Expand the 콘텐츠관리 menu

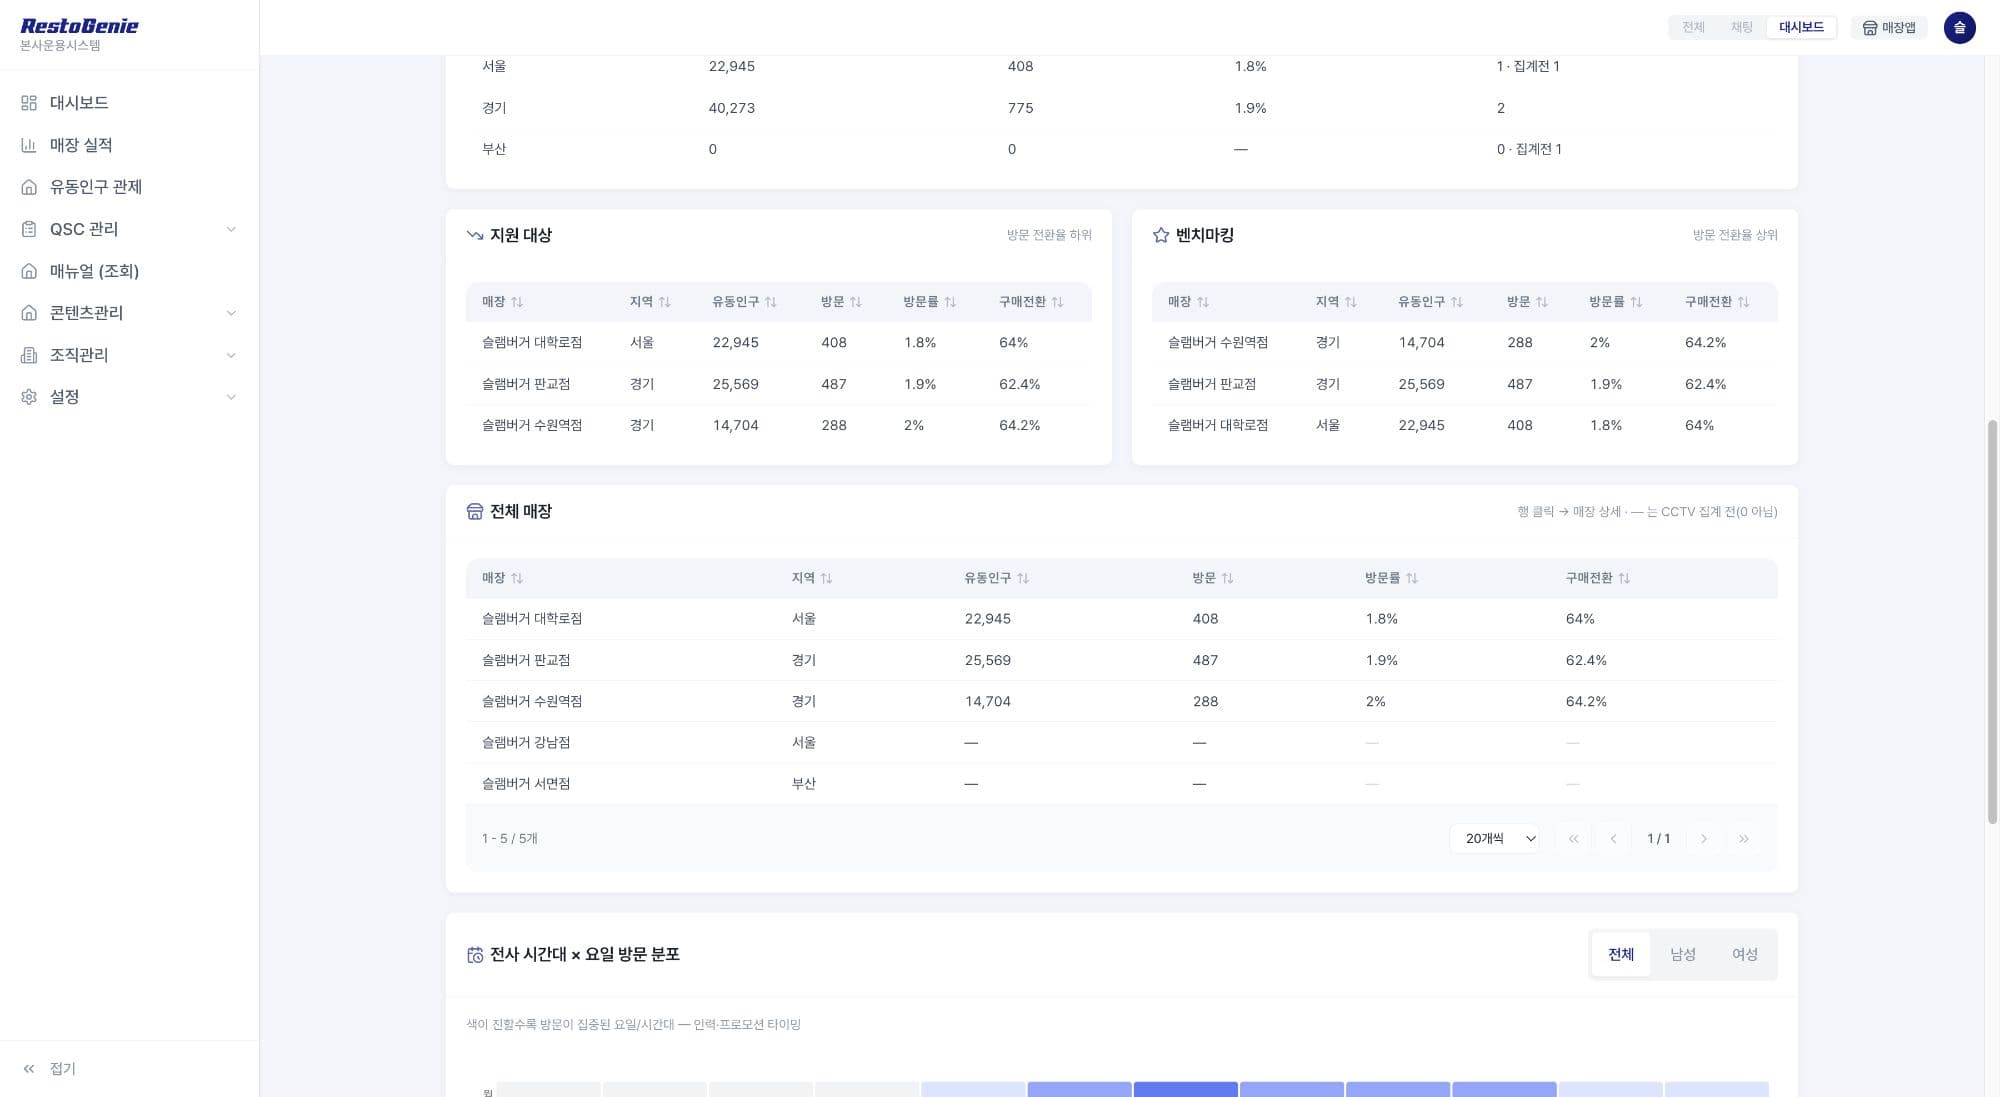[129, 313]
